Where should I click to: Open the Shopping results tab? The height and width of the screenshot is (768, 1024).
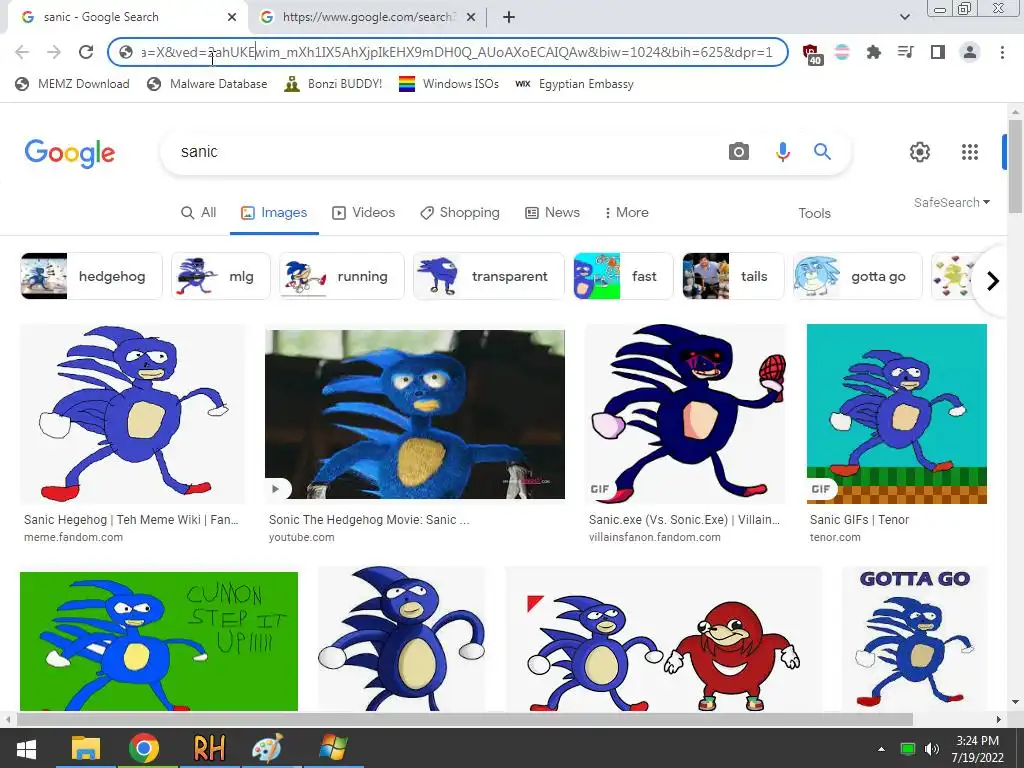coord(460,213)
